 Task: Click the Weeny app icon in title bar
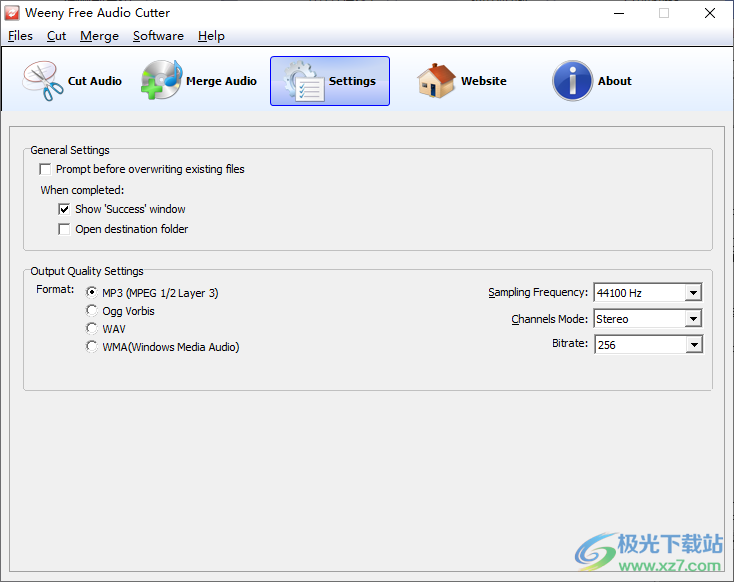click(x=13, y=13)
